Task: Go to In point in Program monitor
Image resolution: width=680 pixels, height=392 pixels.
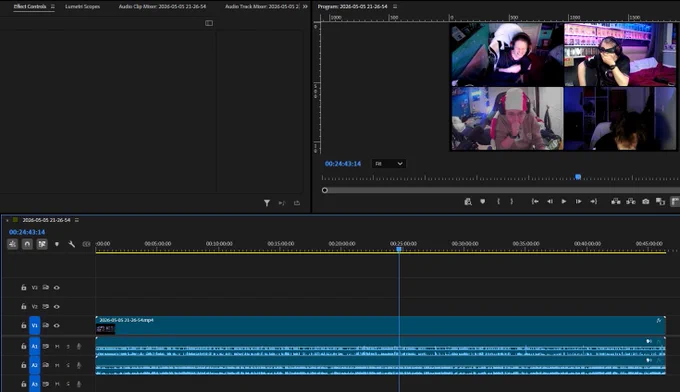Action: click(535, 201)
